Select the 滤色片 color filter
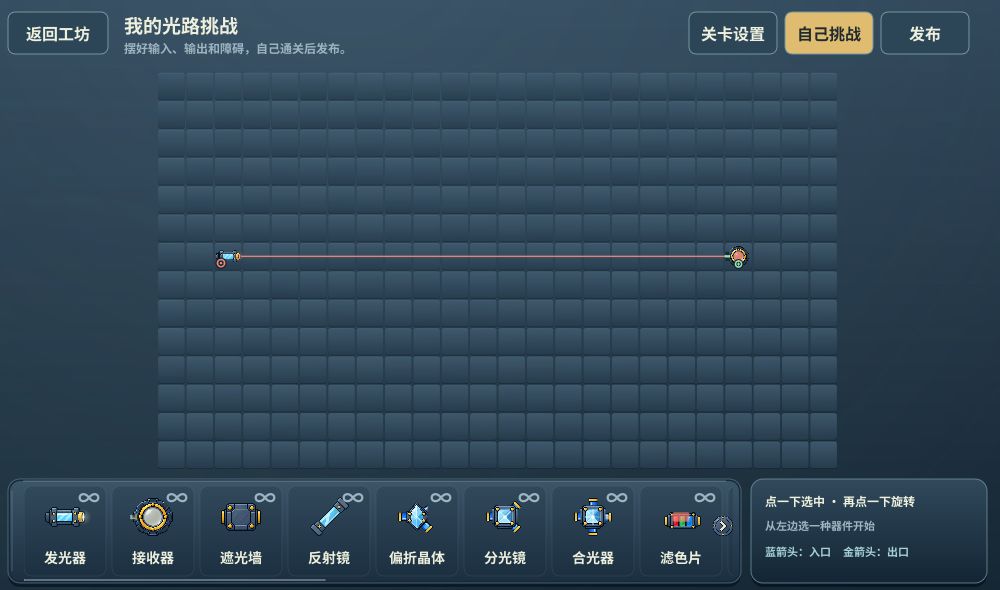This screenshot has width=1000, height=590. click(x=680, y=531)
